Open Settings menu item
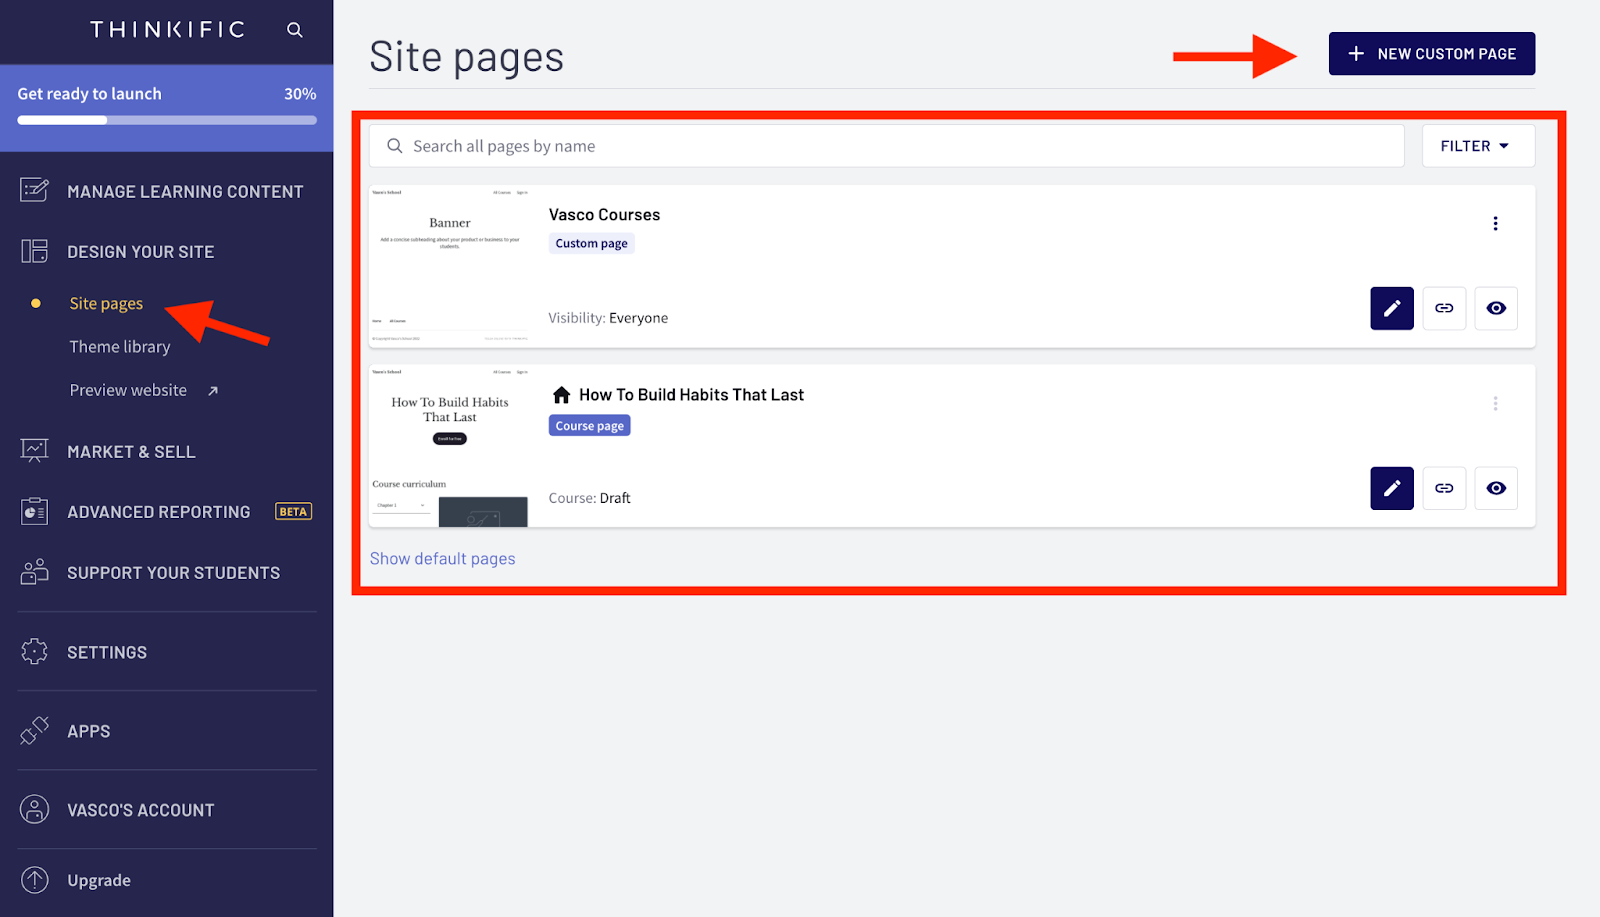The width and height of the screenshot is (1600, 917). click(x=107, y=652)
